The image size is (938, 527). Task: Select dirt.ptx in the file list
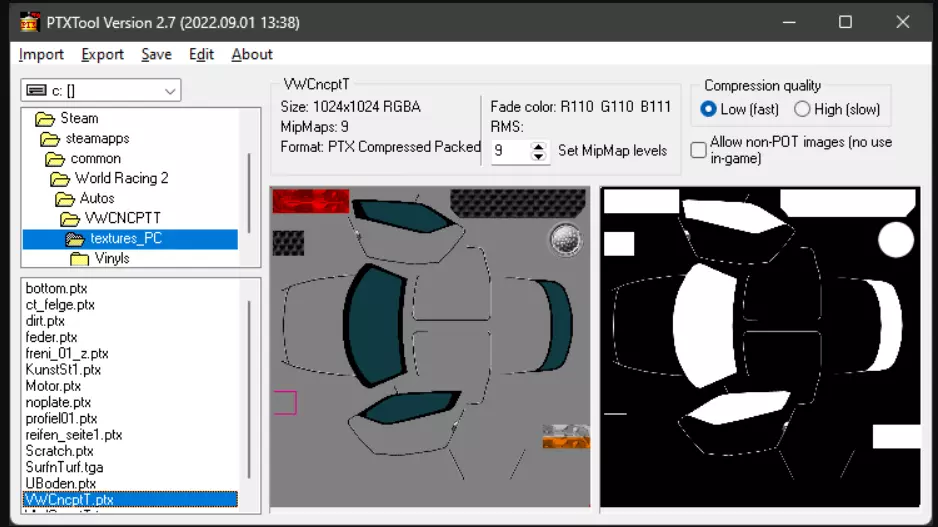pyautogui.click(x=45, y=321)
